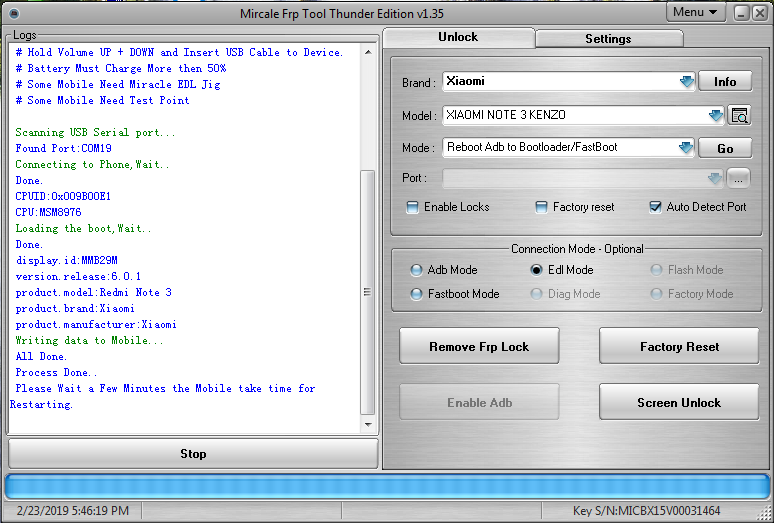
Task: Click log line 'Found Port:COM19'
Action: coord(64,148)
